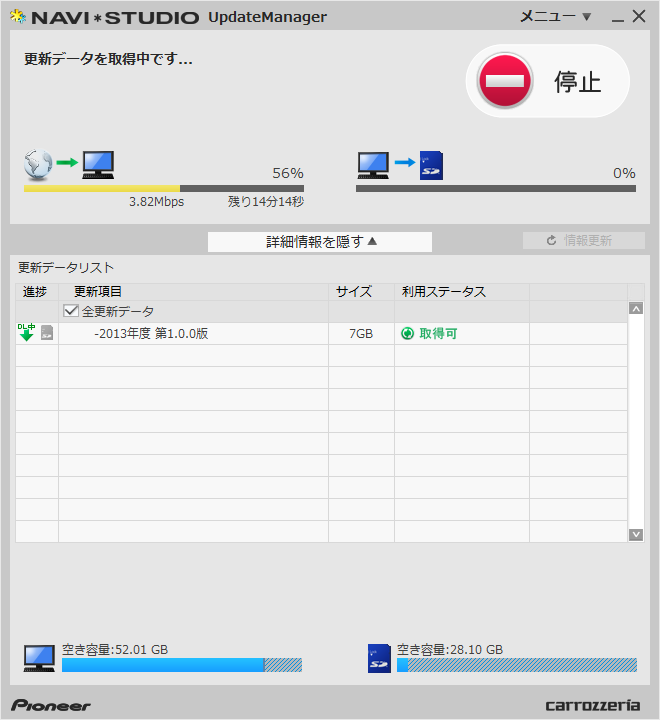Open the メニュー dropdown menu
This screenshot has width=660, height=720.
pos(555,17)
